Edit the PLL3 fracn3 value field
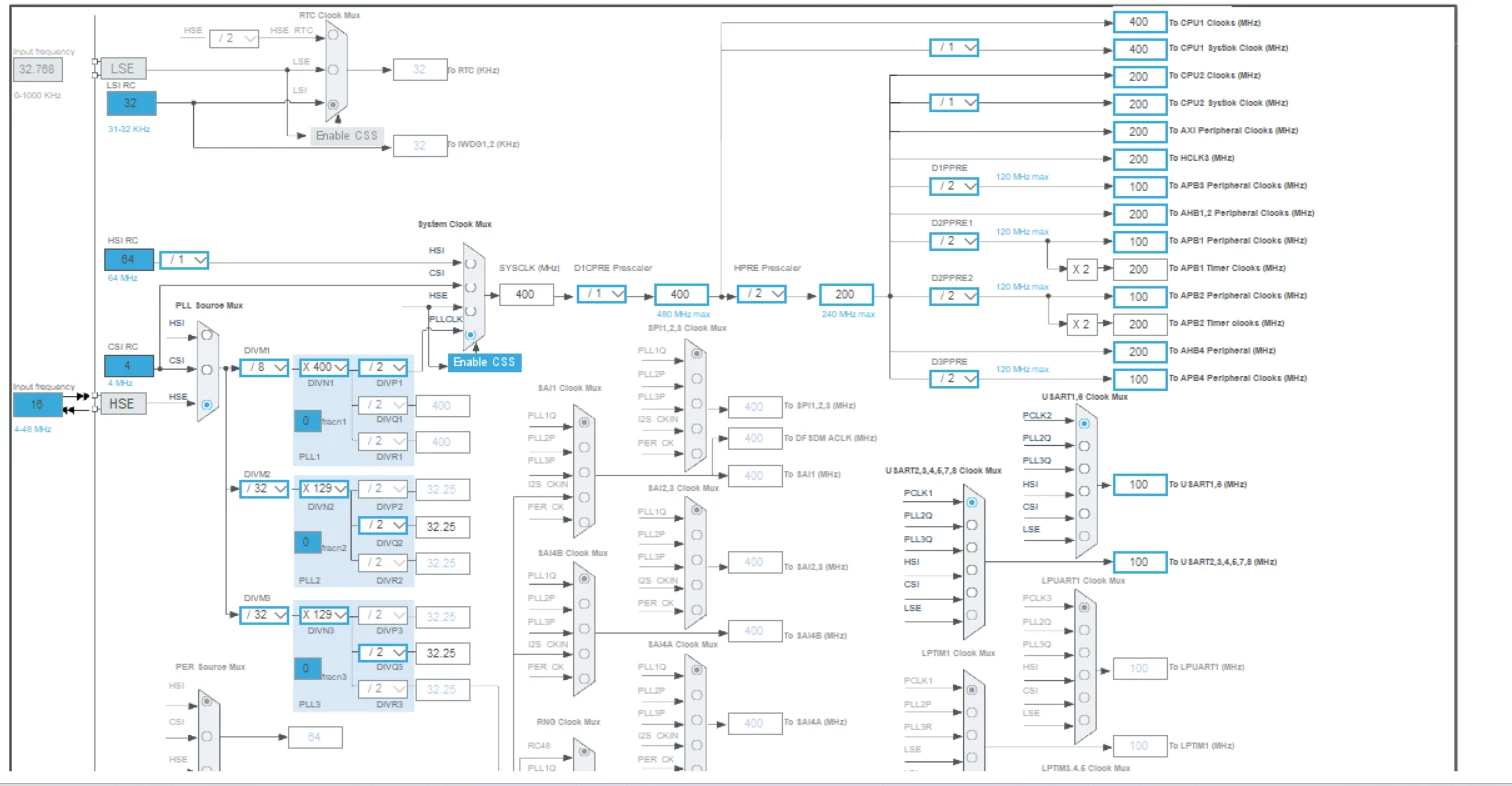 (307, 669)
